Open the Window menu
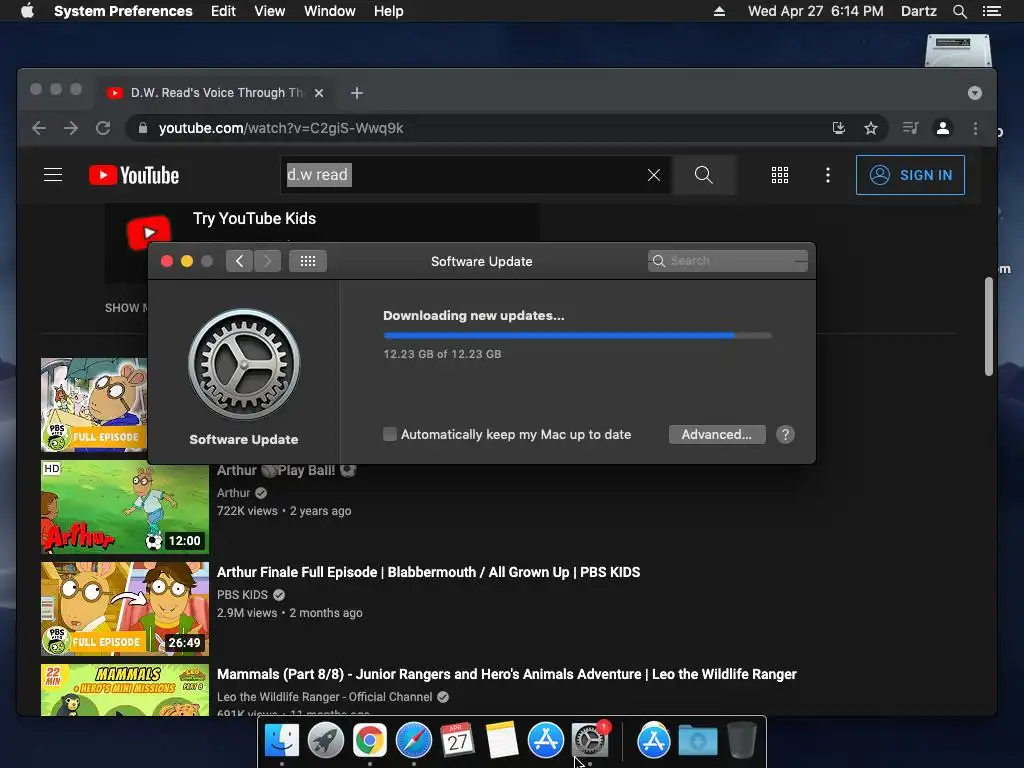The image size is (1024, 768). click(329, 11)
